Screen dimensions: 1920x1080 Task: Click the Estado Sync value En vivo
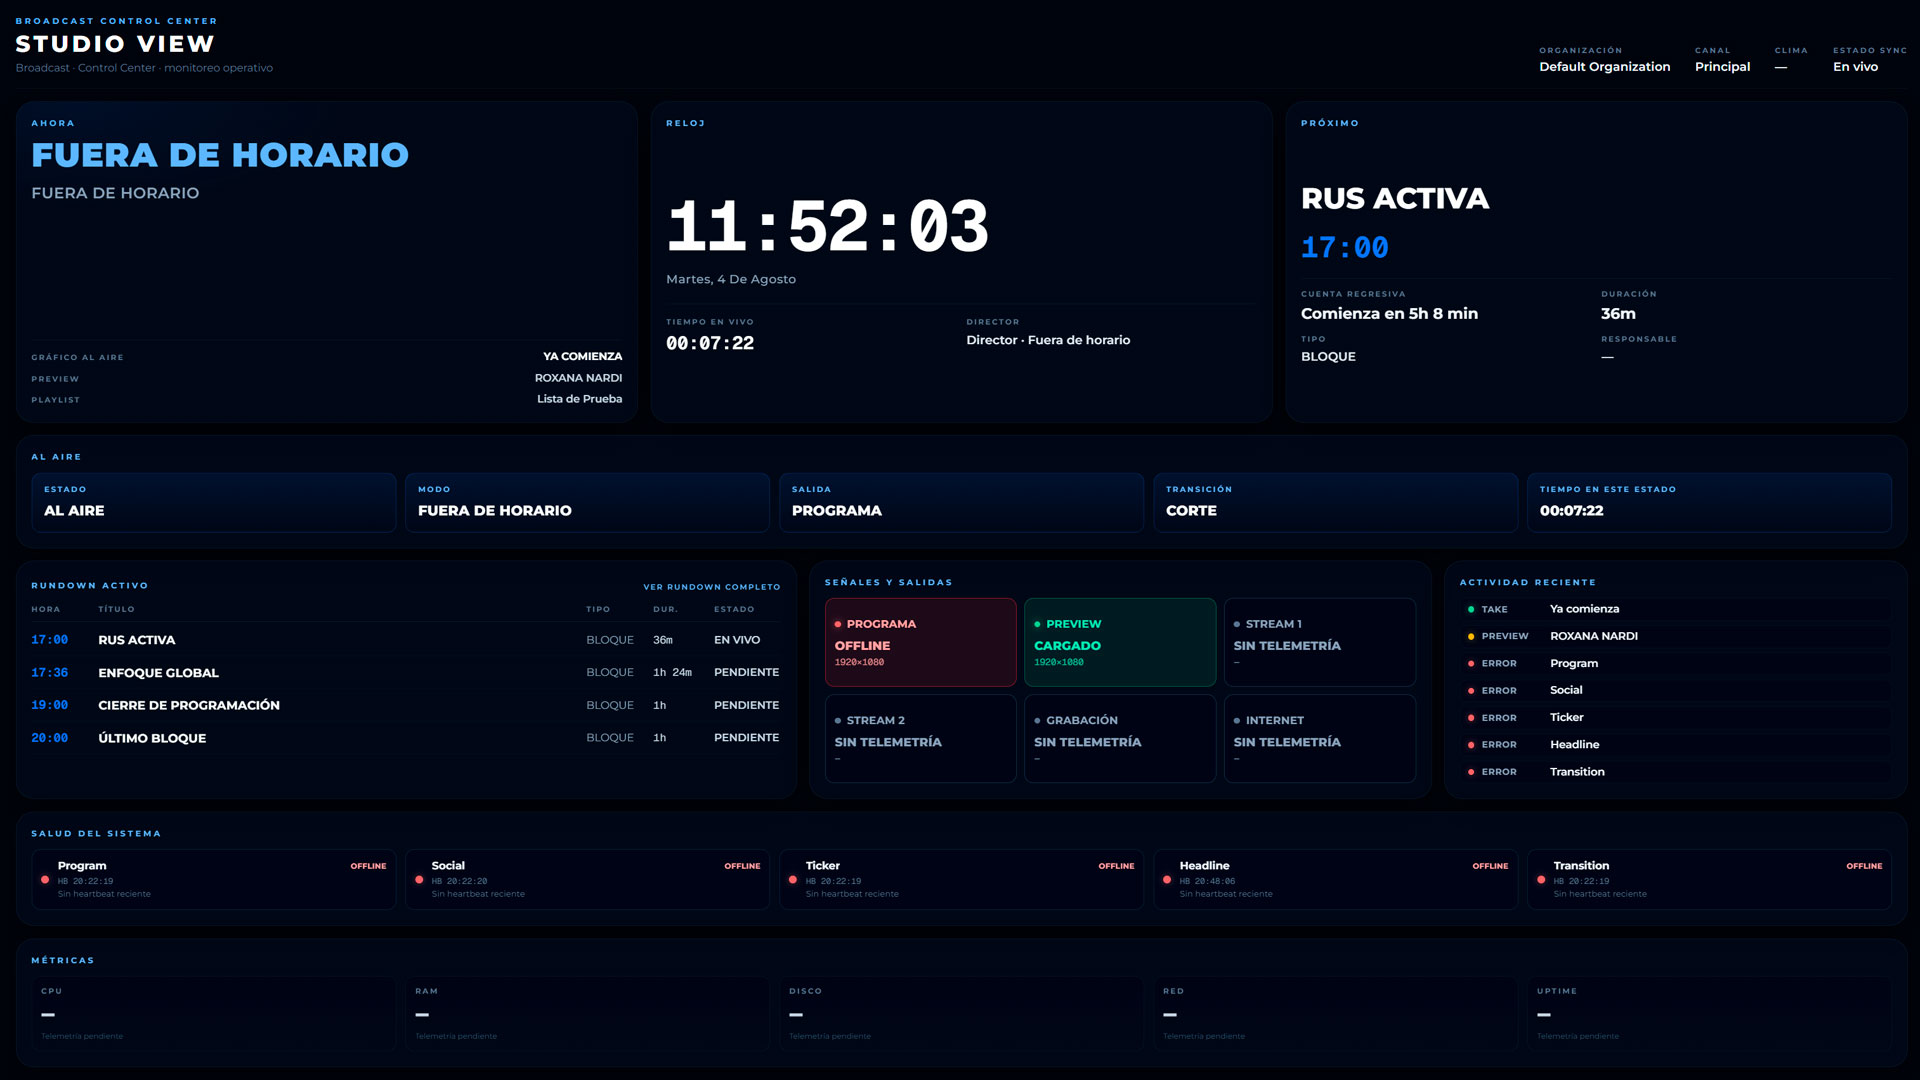(1855, 67)
